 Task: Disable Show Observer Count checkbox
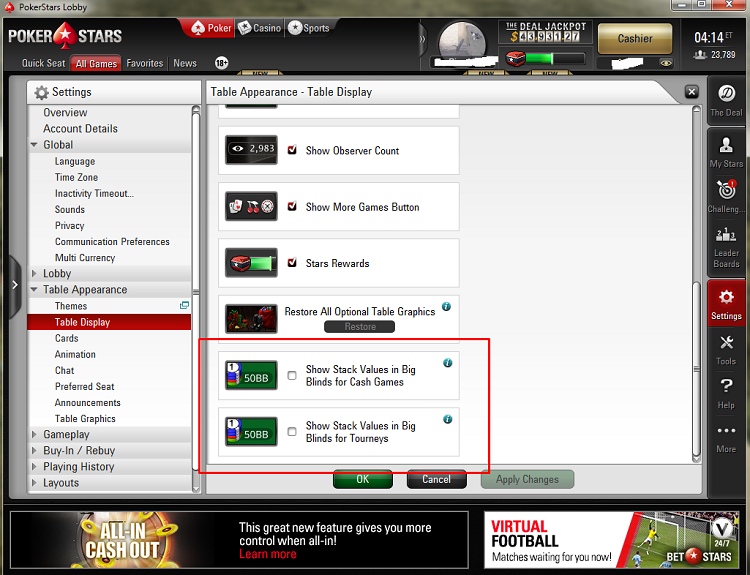(x=292, y=150)
